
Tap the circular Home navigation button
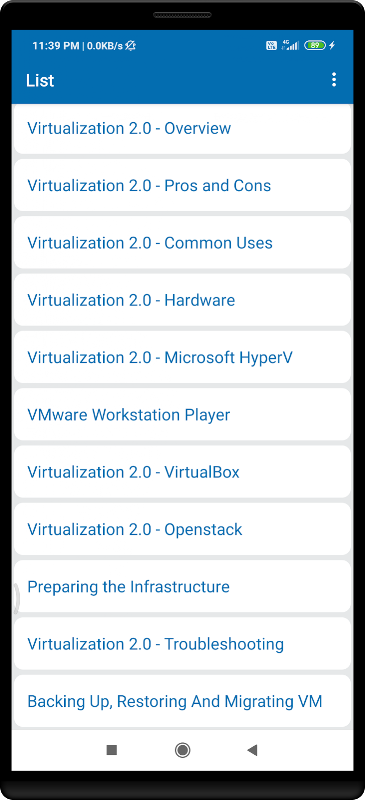click(x=182, y=749)
